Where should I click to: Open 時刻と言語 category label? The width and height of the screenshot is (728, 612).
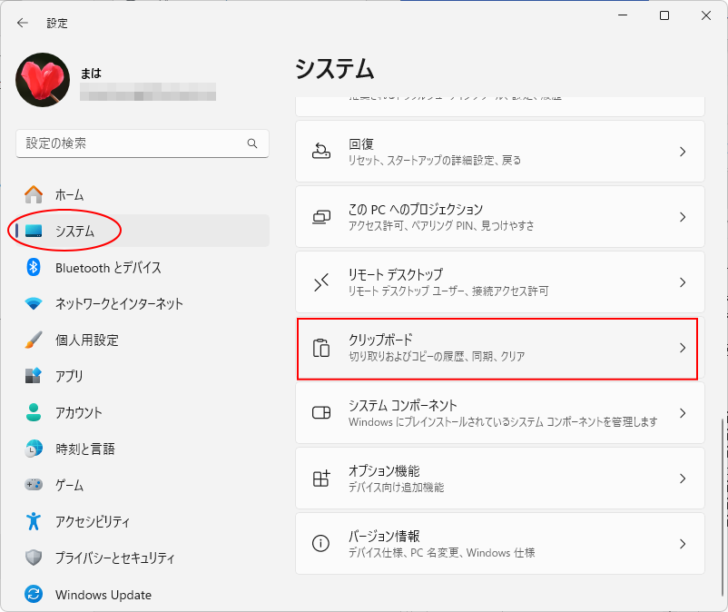point(85,449)
